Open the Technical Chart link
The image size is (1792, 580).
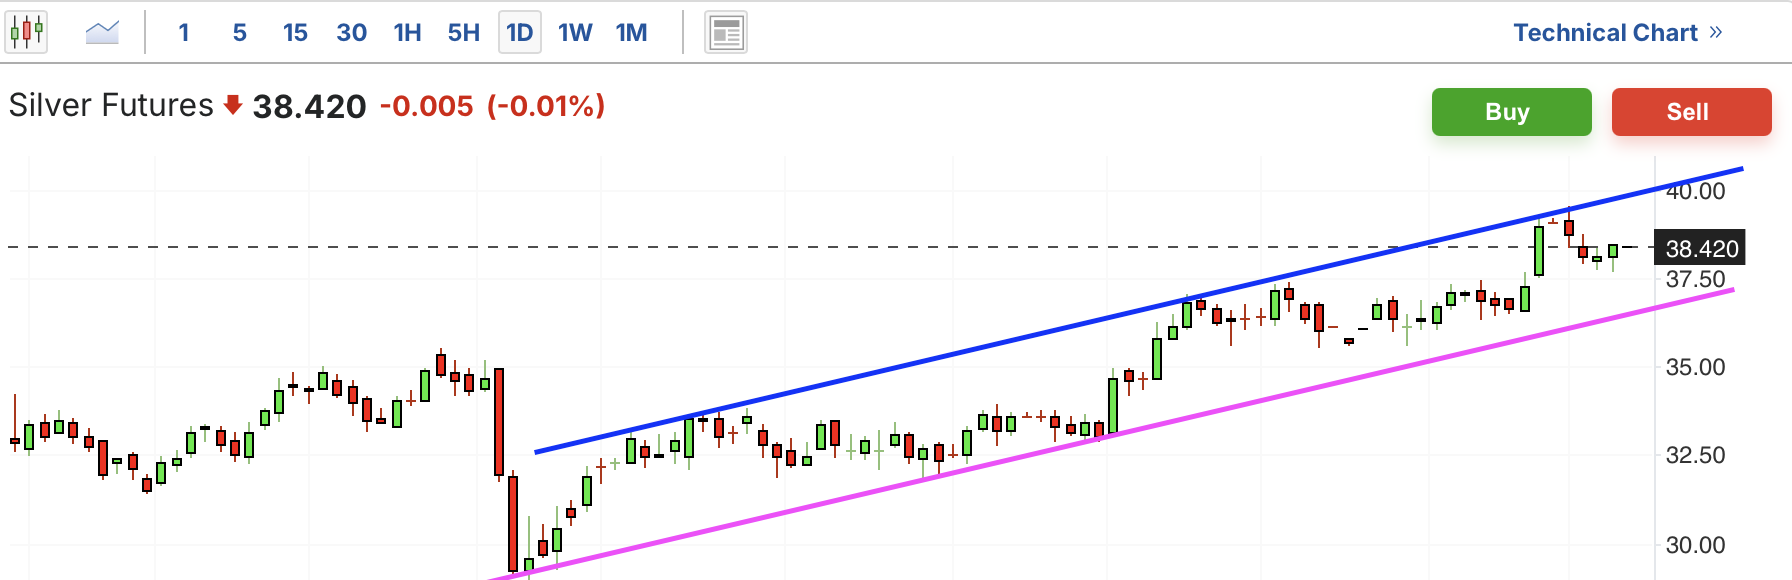(x=1605, y=33)
